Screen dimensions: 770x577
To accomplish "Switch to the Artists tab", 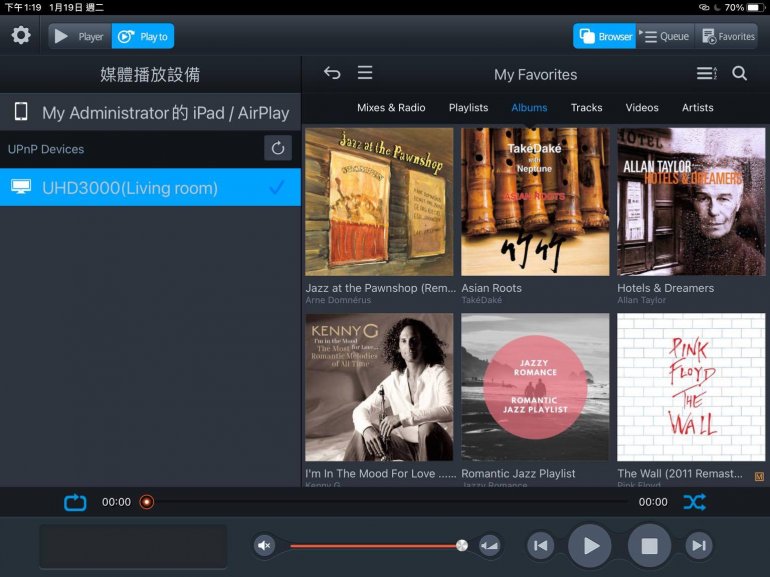I will coord(697,107).
